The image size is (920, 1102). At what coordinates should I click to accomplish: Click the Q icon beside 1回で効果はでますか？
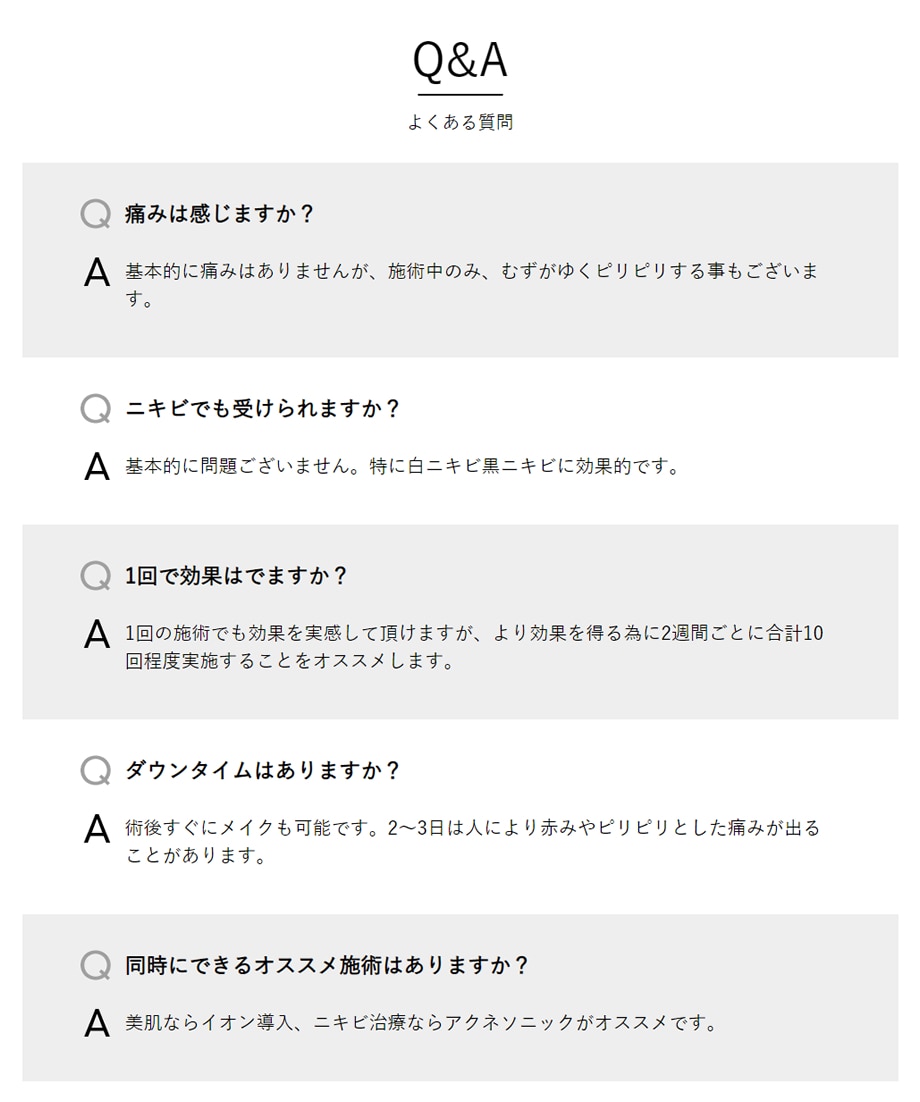pos(96,576)
